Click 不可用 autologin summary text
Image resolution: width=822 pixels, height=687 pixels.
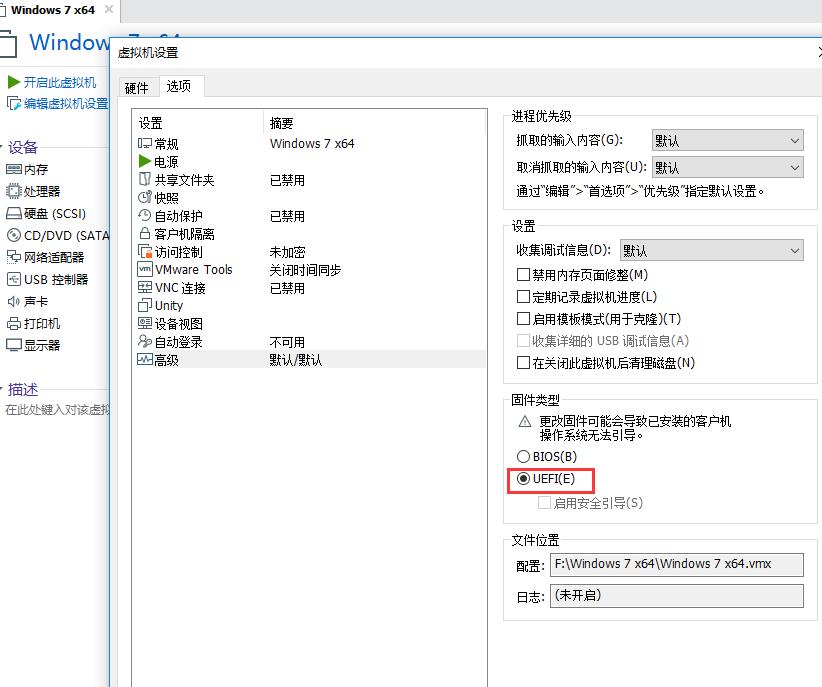287,342
